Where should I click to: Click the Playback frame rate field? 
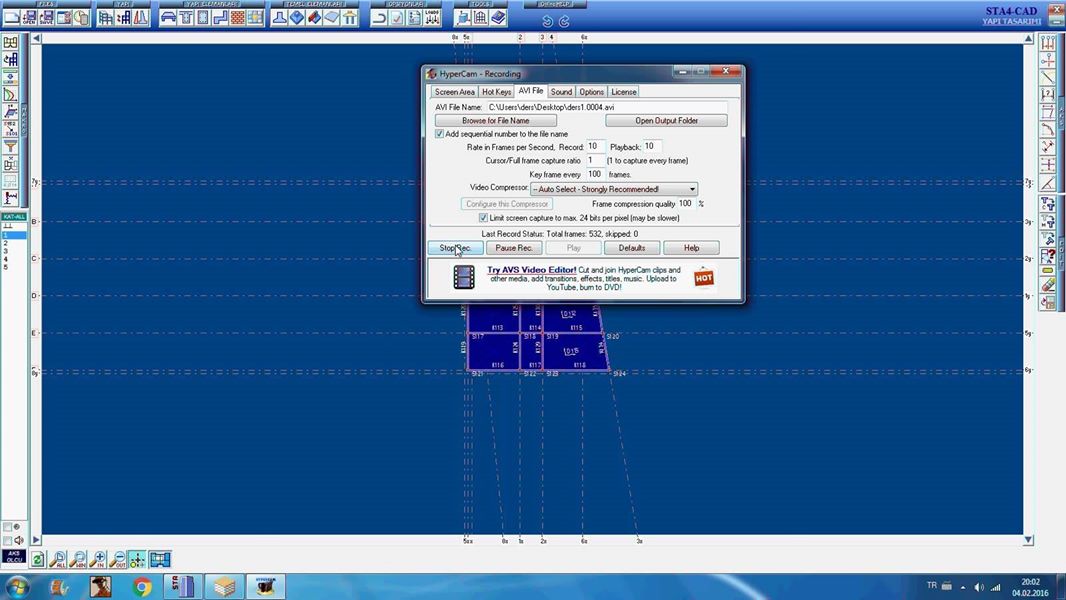tap(652, 147)
